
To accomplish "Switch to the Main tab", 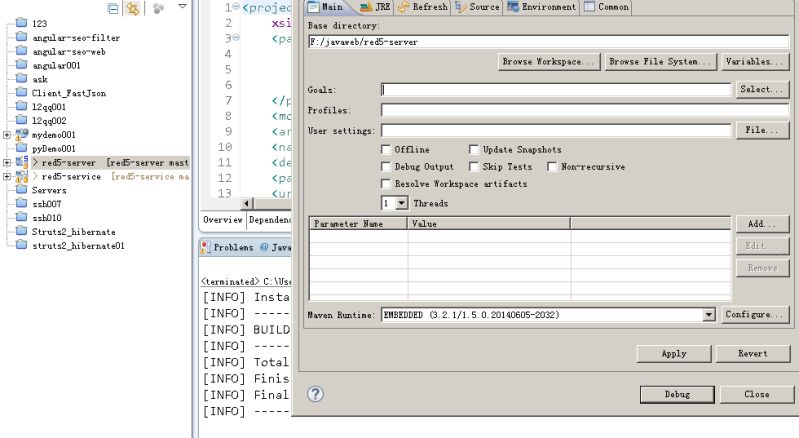I will pos(326,7).
